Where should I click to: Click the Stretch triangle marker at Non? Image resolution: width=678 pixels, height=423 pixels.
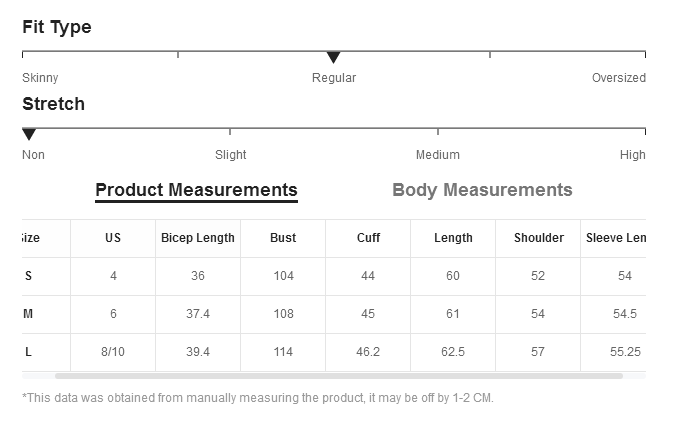pyautogui.click(x=29, y=134)
